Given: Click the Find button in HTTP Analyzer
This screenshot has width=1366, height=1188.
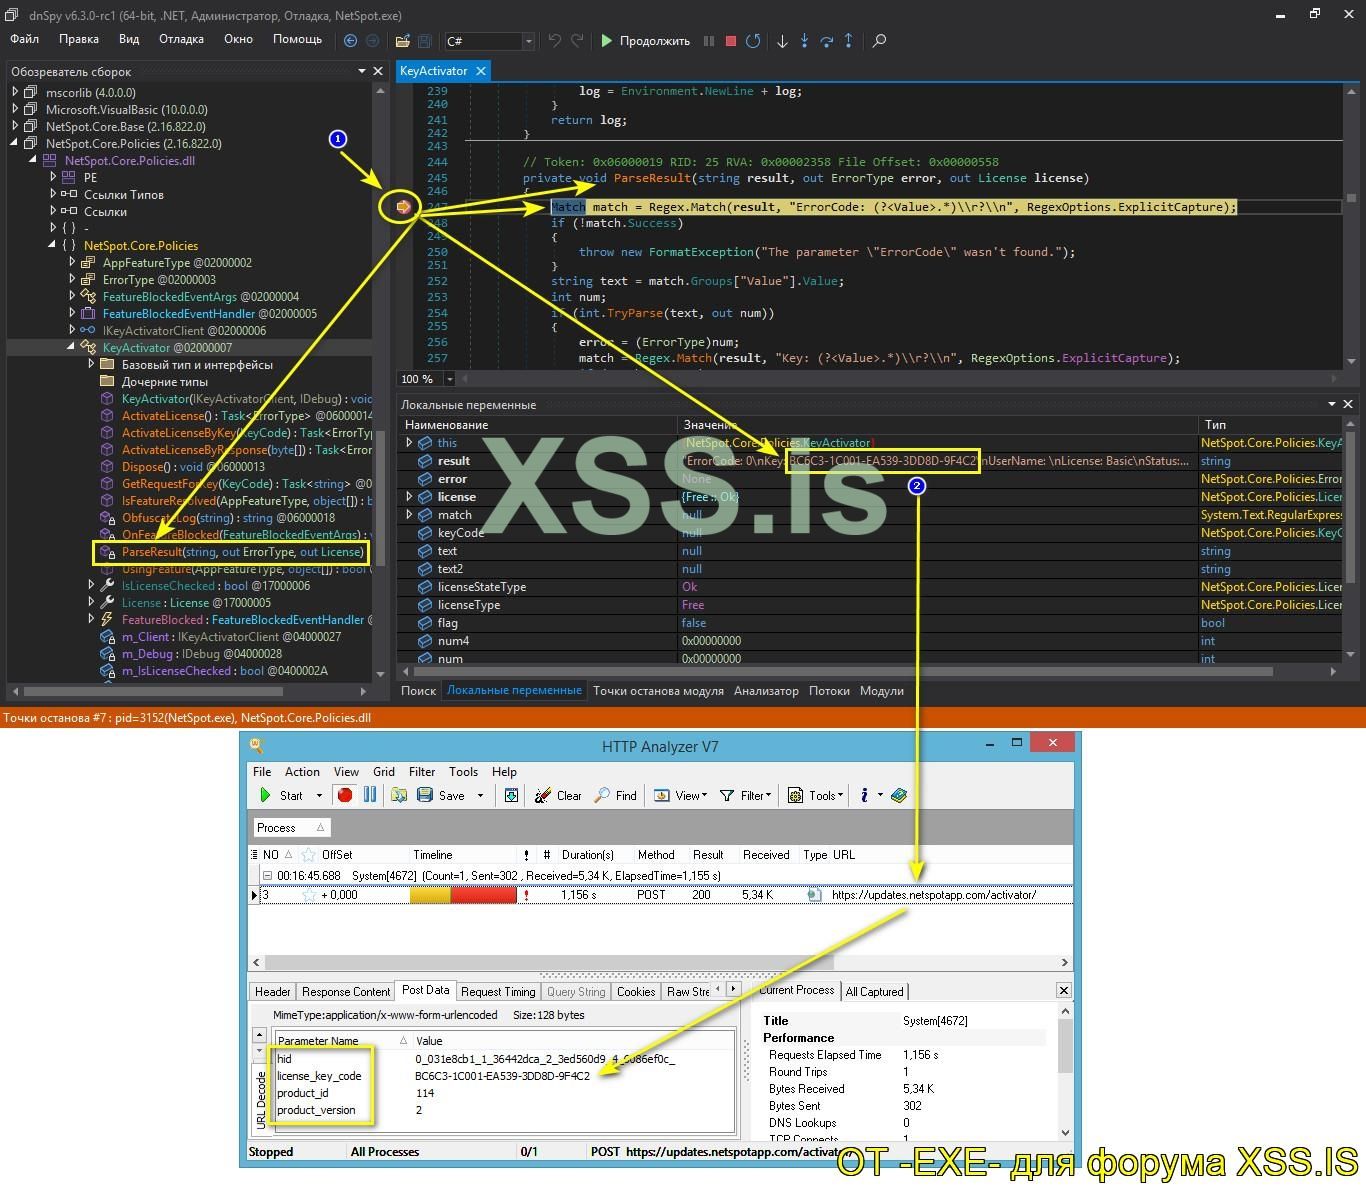Looking at the screenshot, I should coord(615,795).
